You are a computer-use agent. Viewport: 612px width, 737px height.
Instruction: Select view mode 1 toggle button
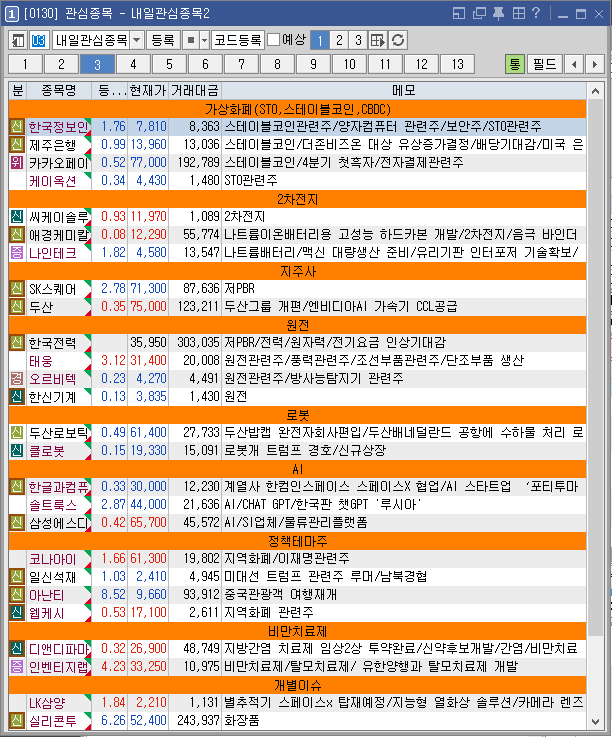pyautogui.click(x=320, y=40)
